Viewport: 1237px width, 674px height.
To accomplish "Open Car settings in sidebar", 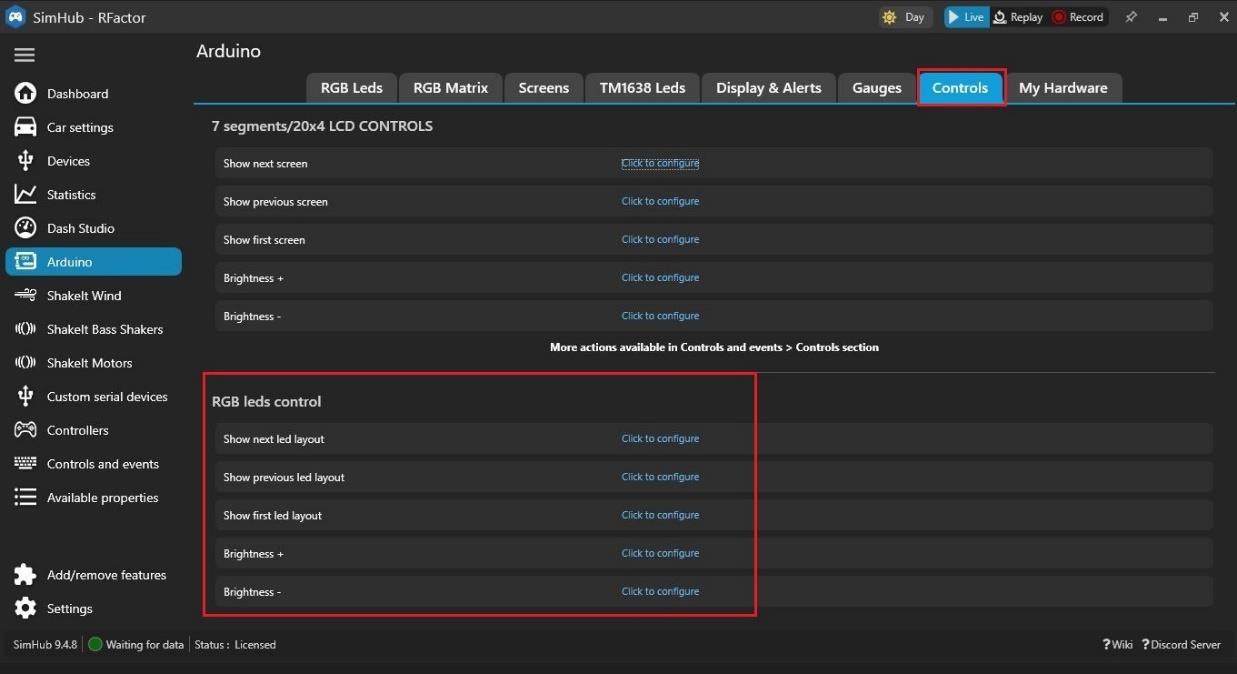I will [80, 128].
